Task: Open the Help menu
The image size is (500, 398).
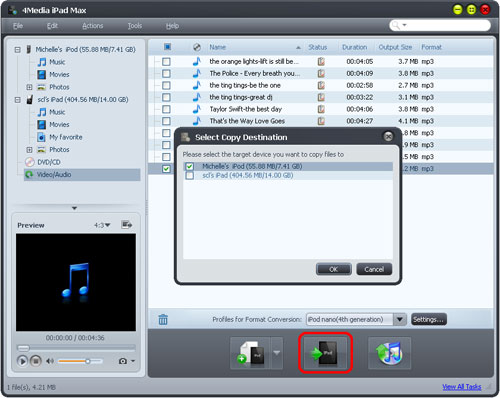Action: pyautogui.click(x=172, y=26)
